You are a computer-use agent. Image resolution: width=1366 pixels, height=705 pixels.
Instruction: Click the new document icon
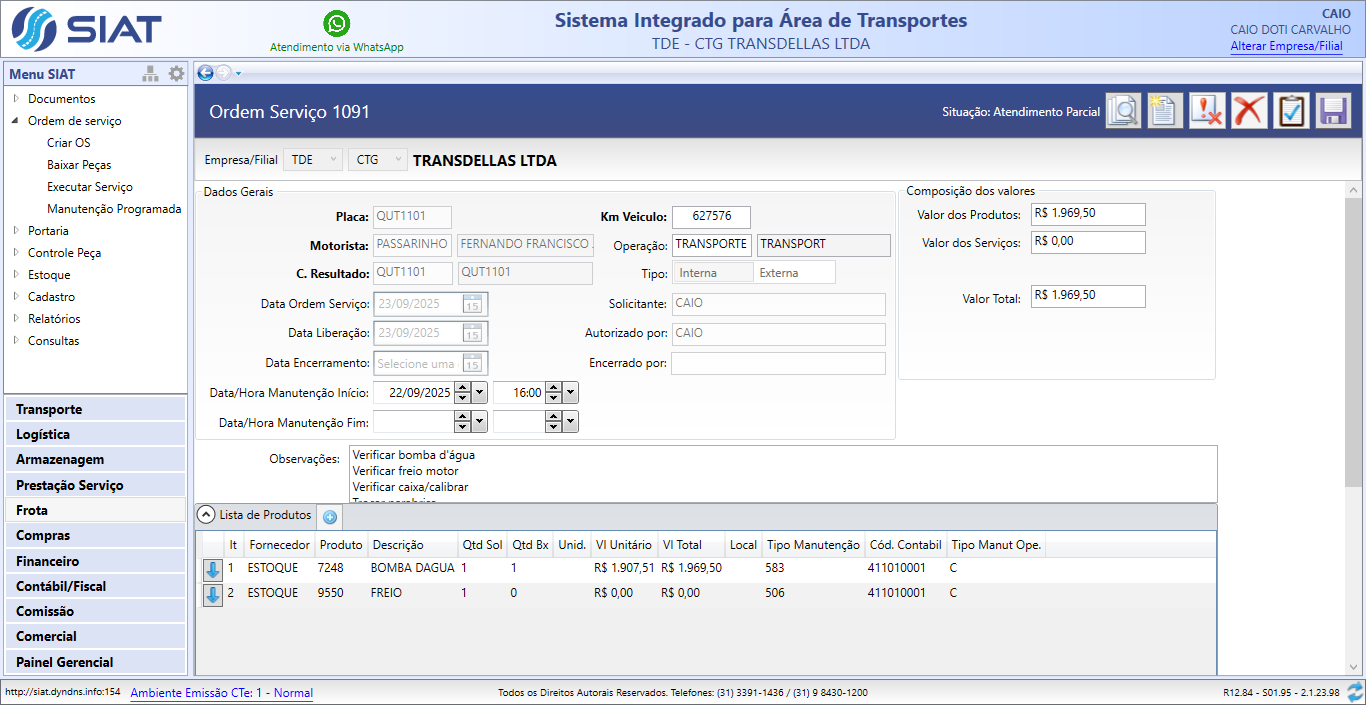point(1165,111)
